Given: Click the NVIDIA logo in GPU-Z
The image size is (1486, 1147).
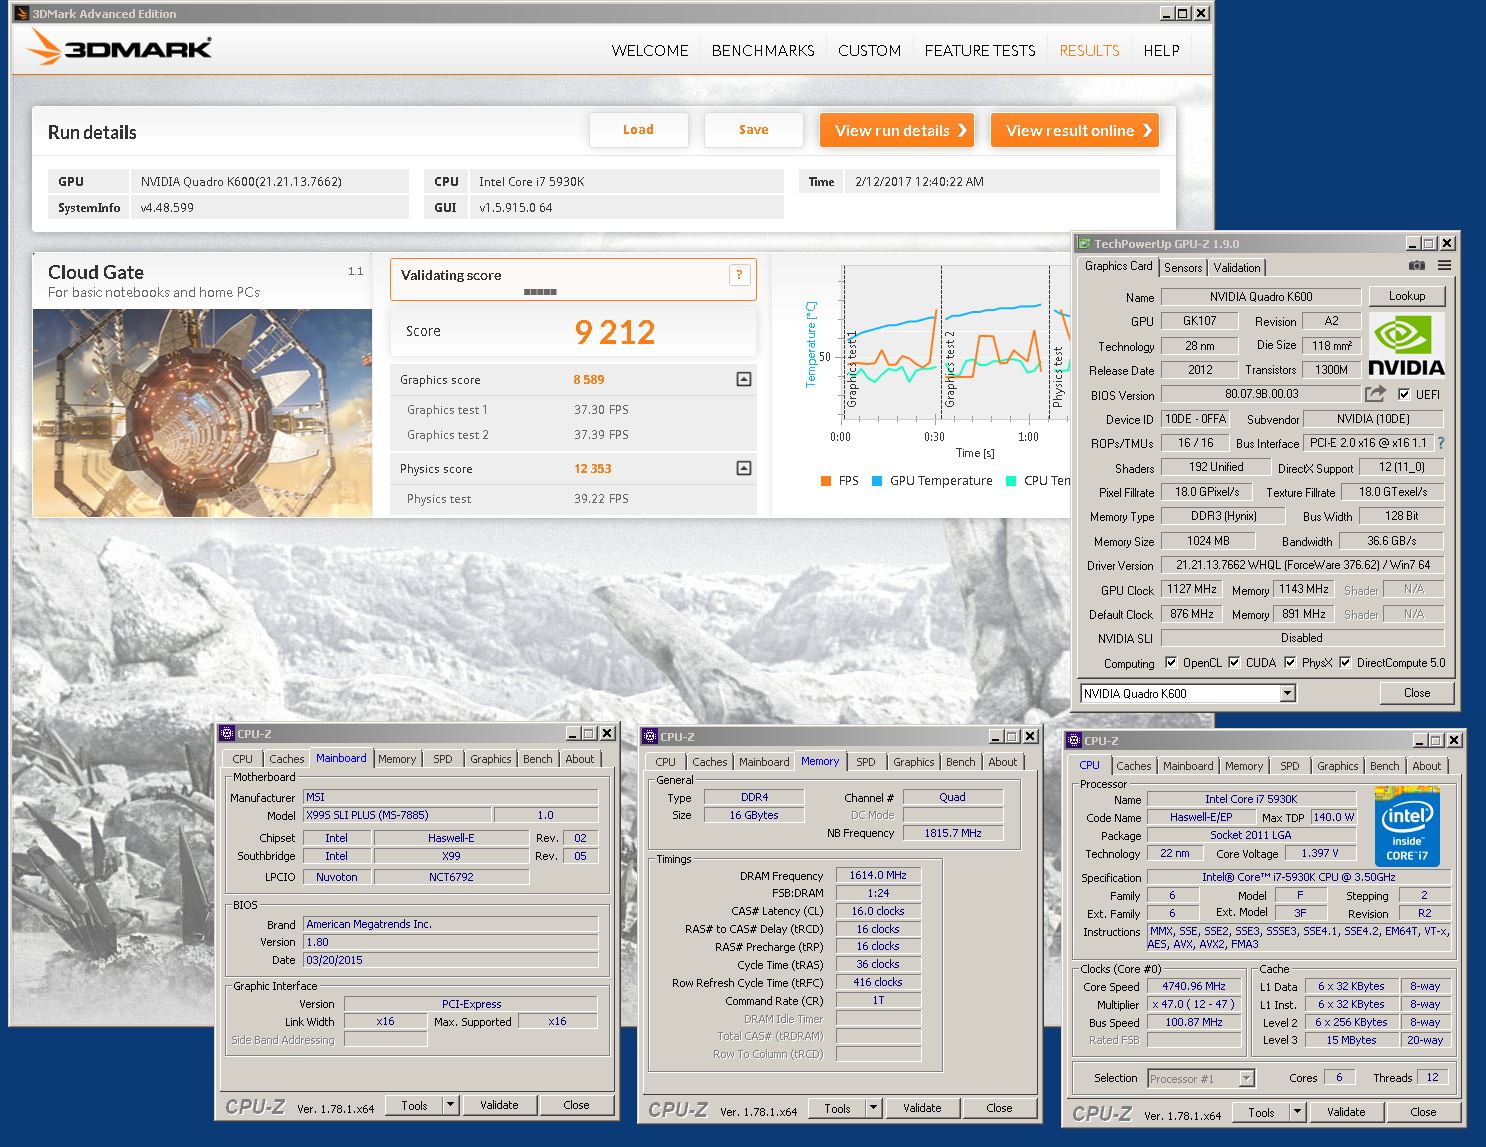Looking at the screenshot, I should pos(1406,345).
